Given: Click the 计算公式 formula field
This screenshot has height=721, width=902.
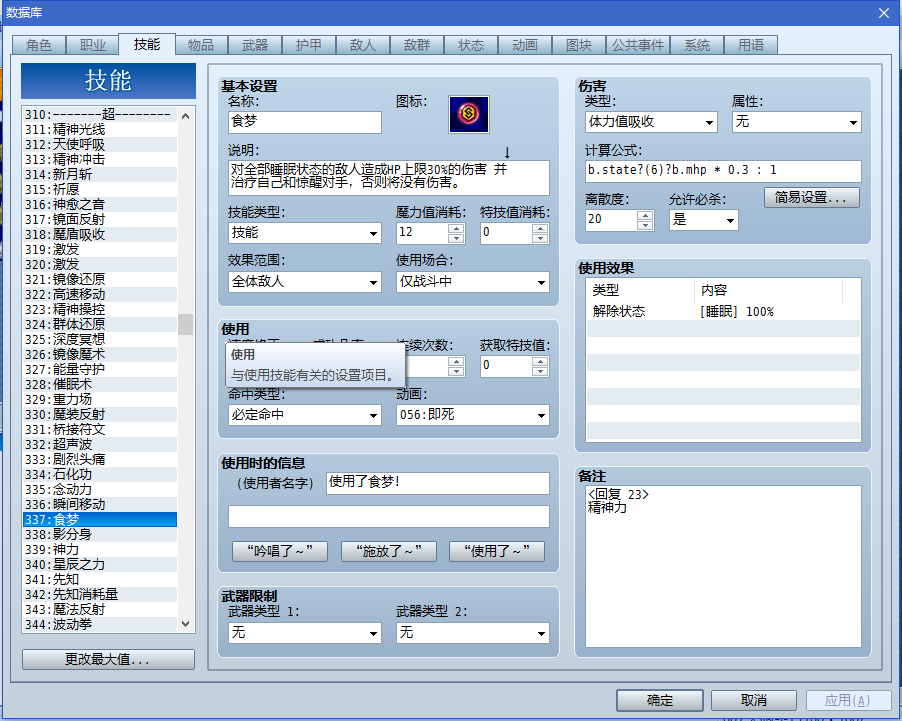Looking at the screenshot, I should [x=723, y=171].
